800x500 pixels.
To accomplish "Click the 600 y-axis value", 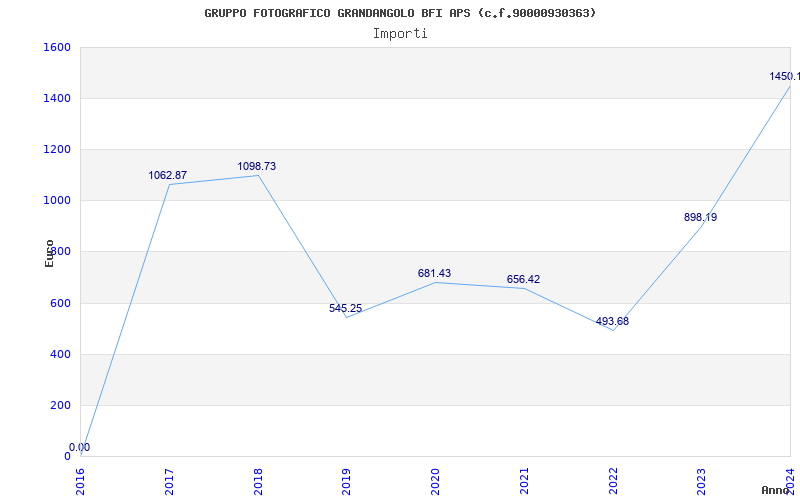I will tap(60, 303).
